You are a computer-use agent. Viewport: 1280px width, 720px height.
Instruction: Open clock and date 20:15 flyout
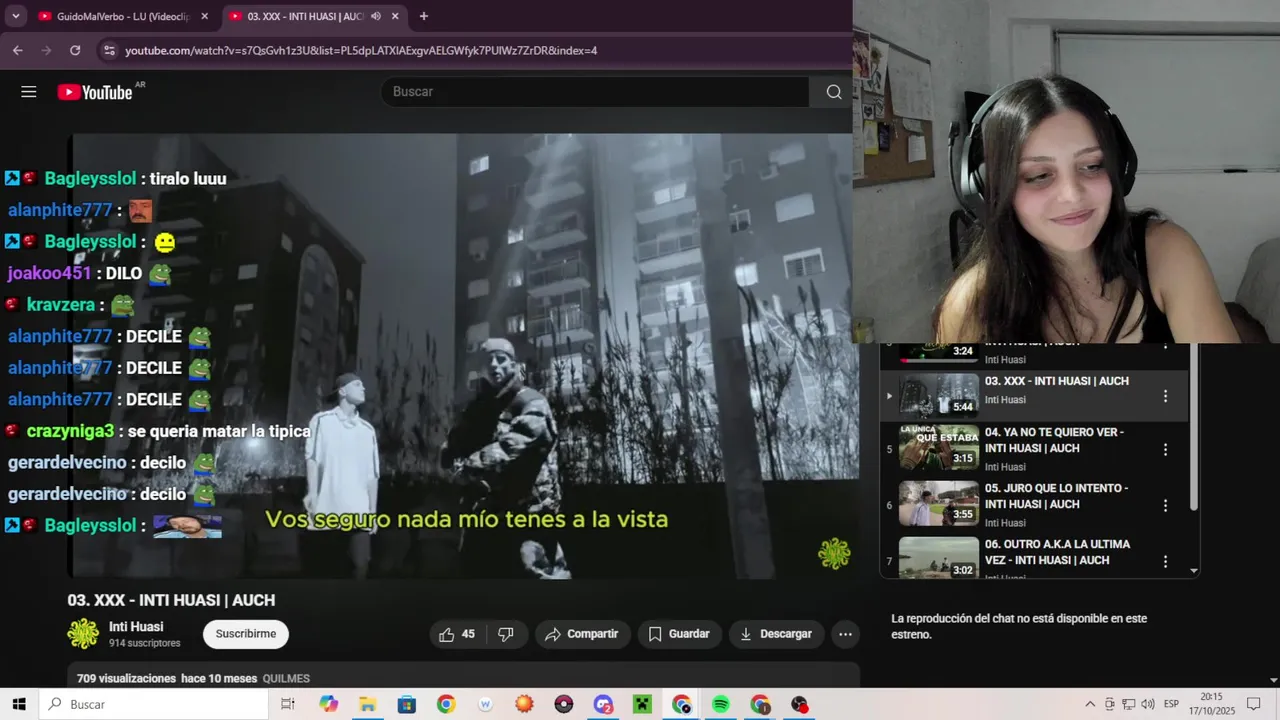coord(1211,704)
